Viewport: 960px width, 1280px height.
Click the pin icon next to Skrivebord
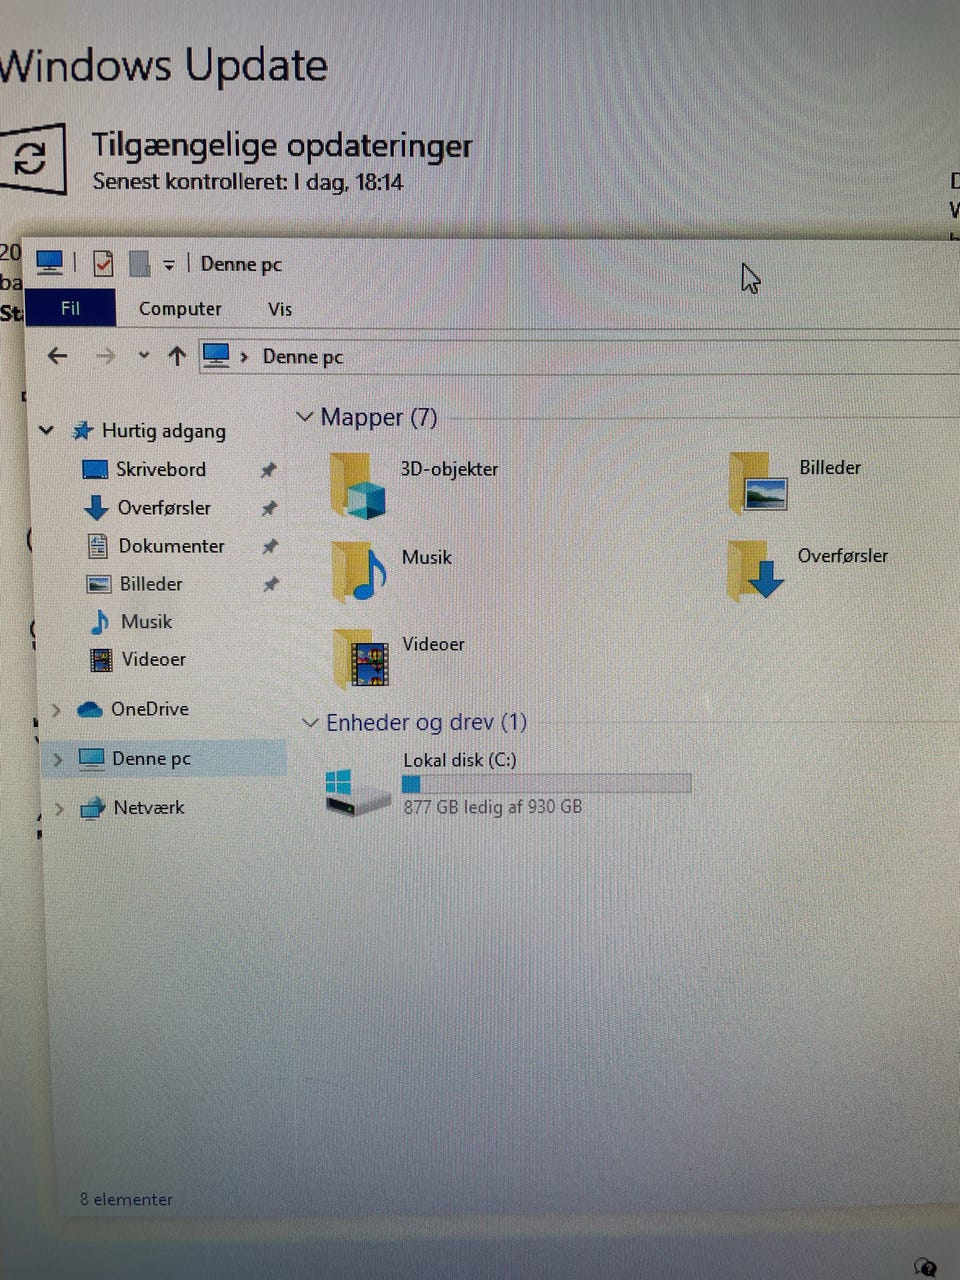click(x=268, y=470)
